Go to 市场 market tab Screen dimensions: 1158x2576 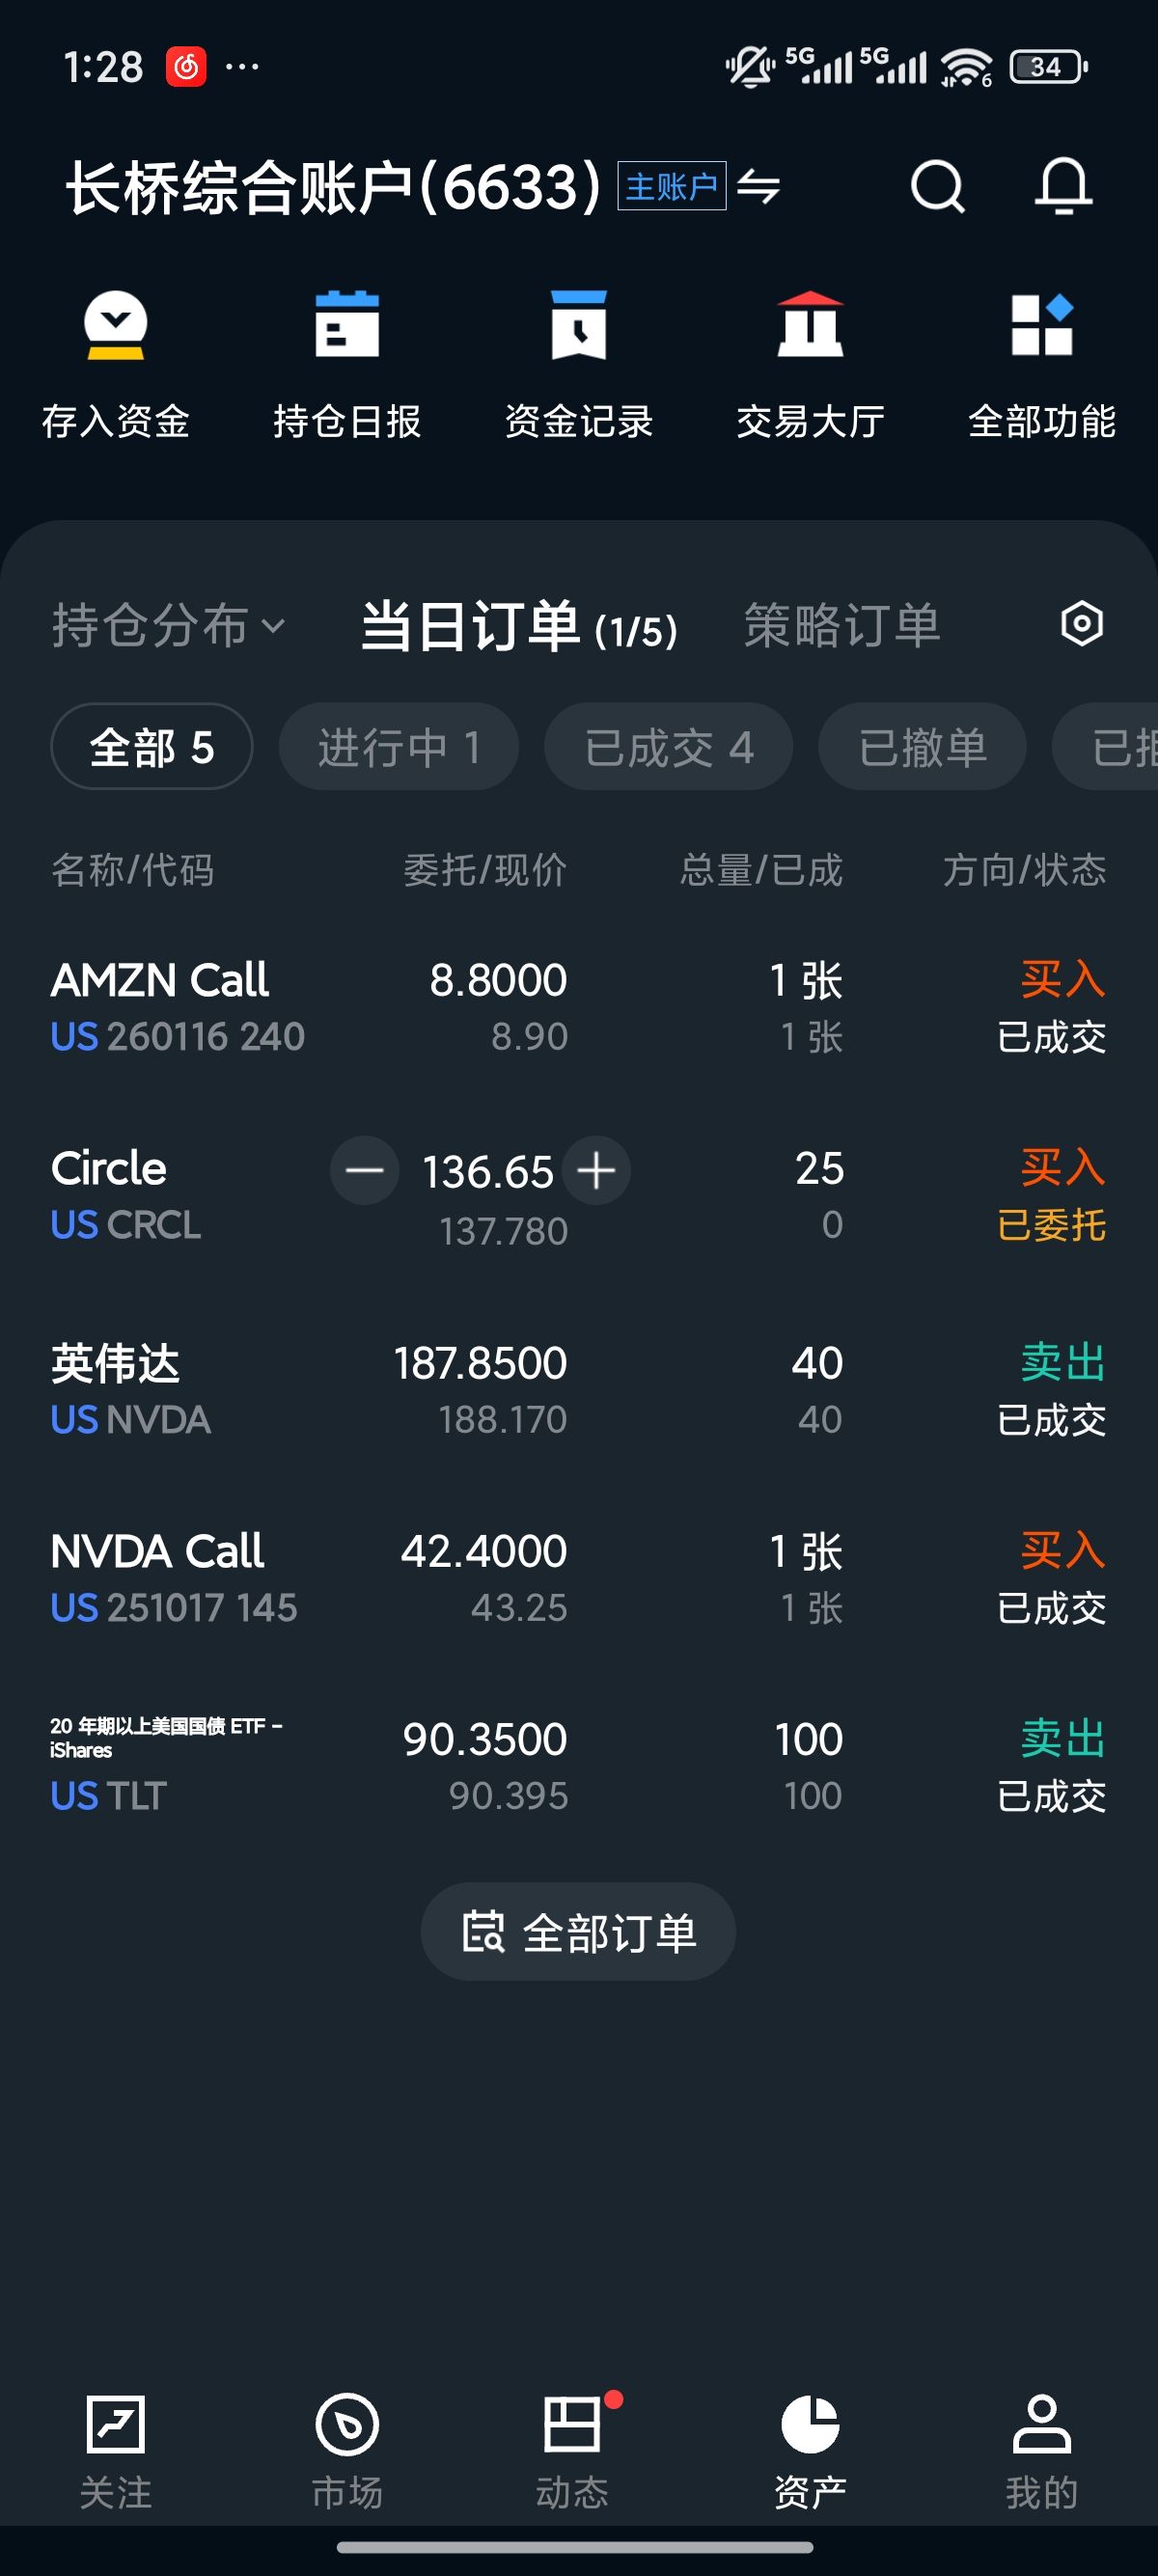click(347, 2450)
